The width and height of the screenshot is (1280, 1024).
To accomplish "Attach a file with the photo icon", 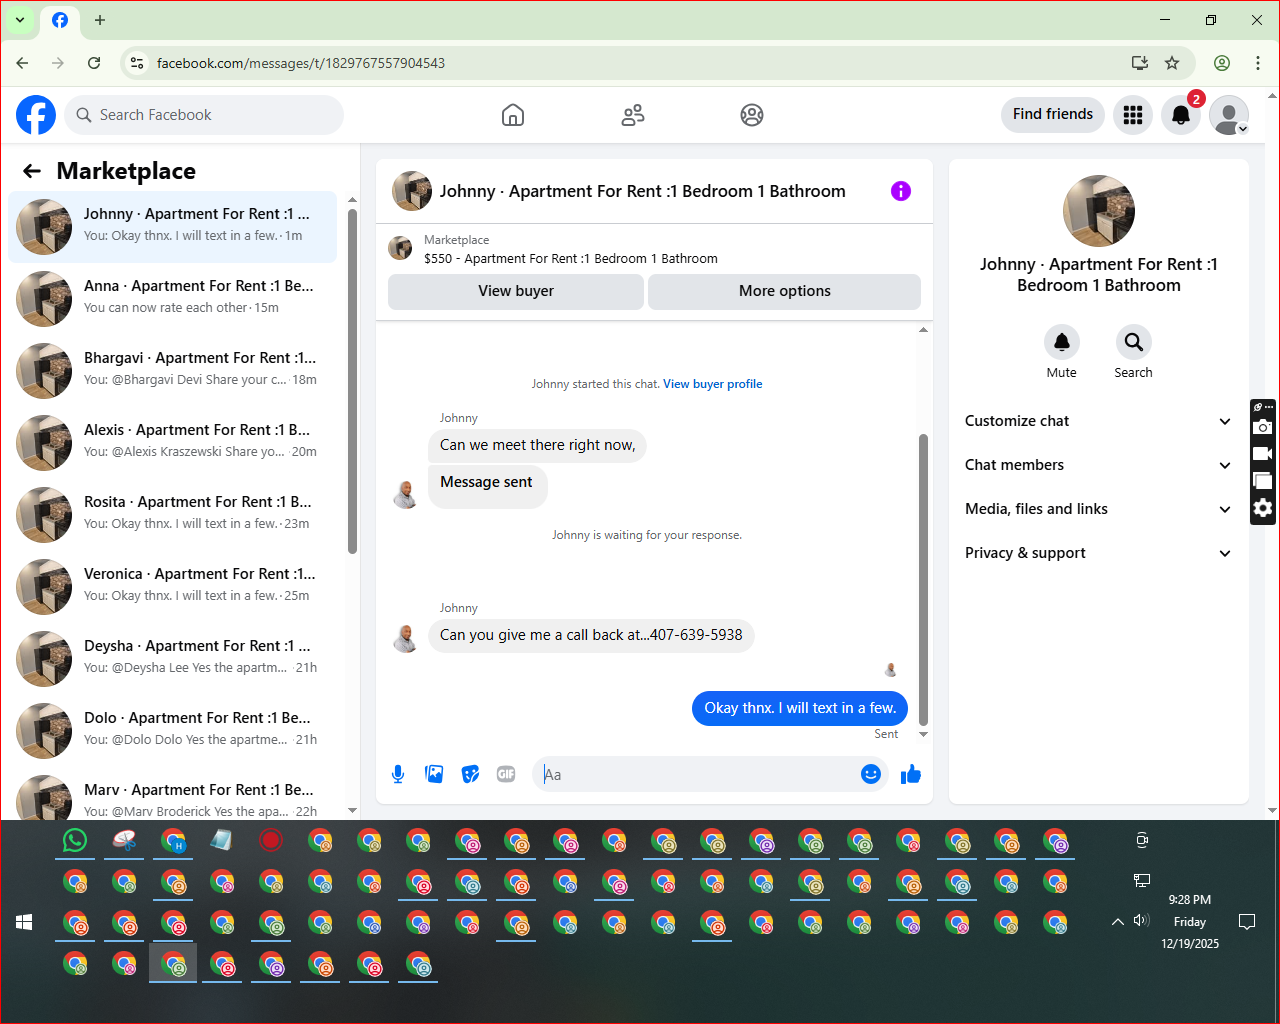I will pyautogui.click(x=434, y=774).
